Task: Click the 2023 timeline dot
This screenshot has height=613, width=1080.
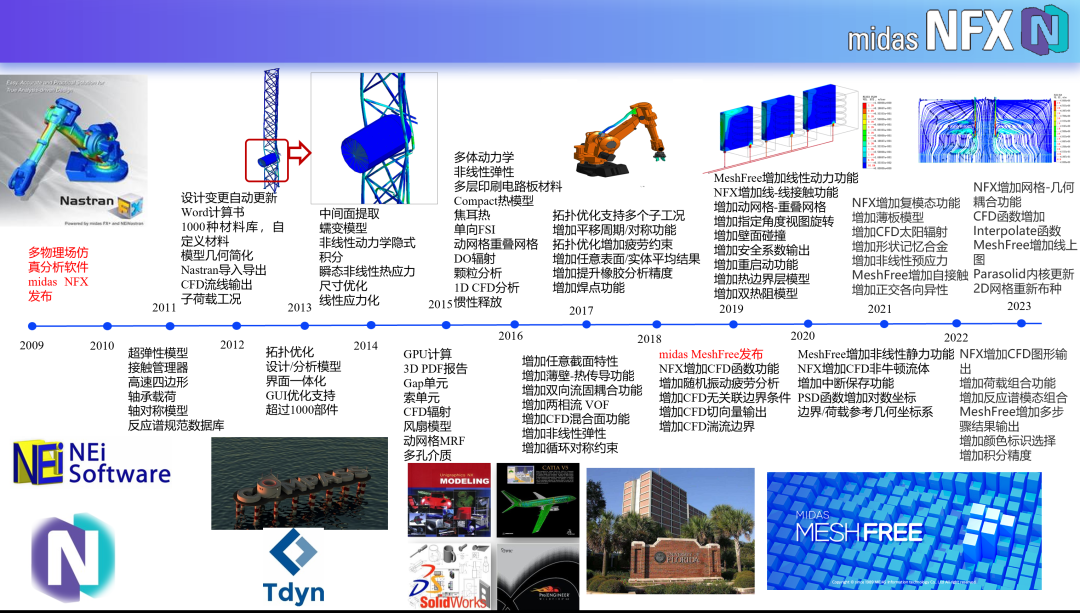Action: [x=1021, y=322]
